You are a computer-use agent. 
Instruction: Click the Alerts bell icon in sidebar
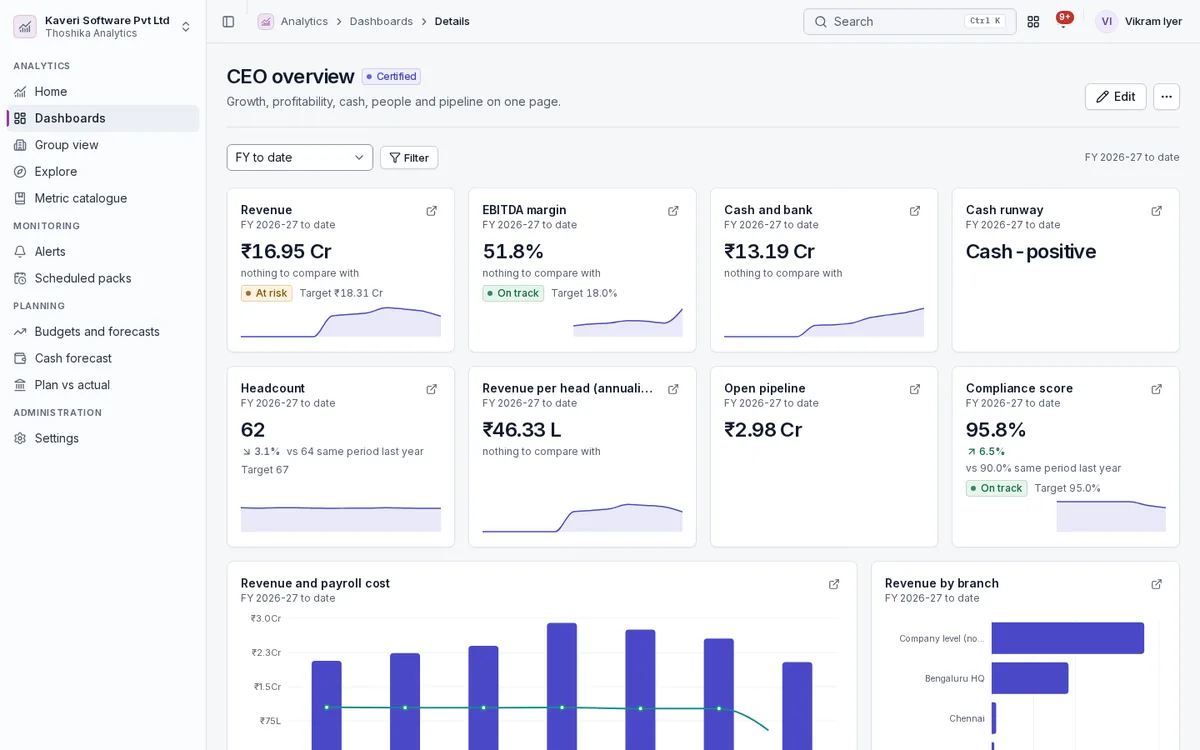pyautogui.click(x=20, y=252)
